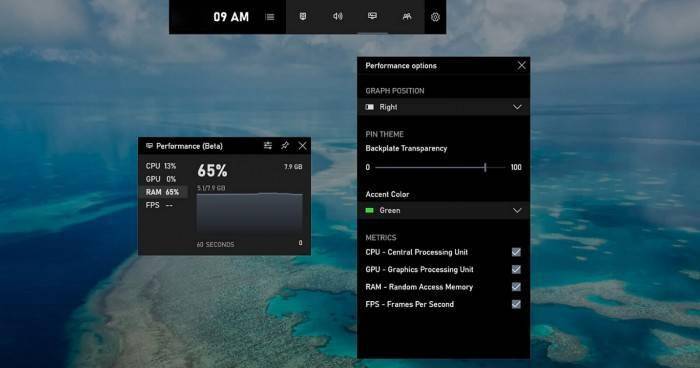Image resolution: width=700 pixels, height=368 pixels.
Task: Expand the Graph Position dropdown
Action: (x=443, y=107)
